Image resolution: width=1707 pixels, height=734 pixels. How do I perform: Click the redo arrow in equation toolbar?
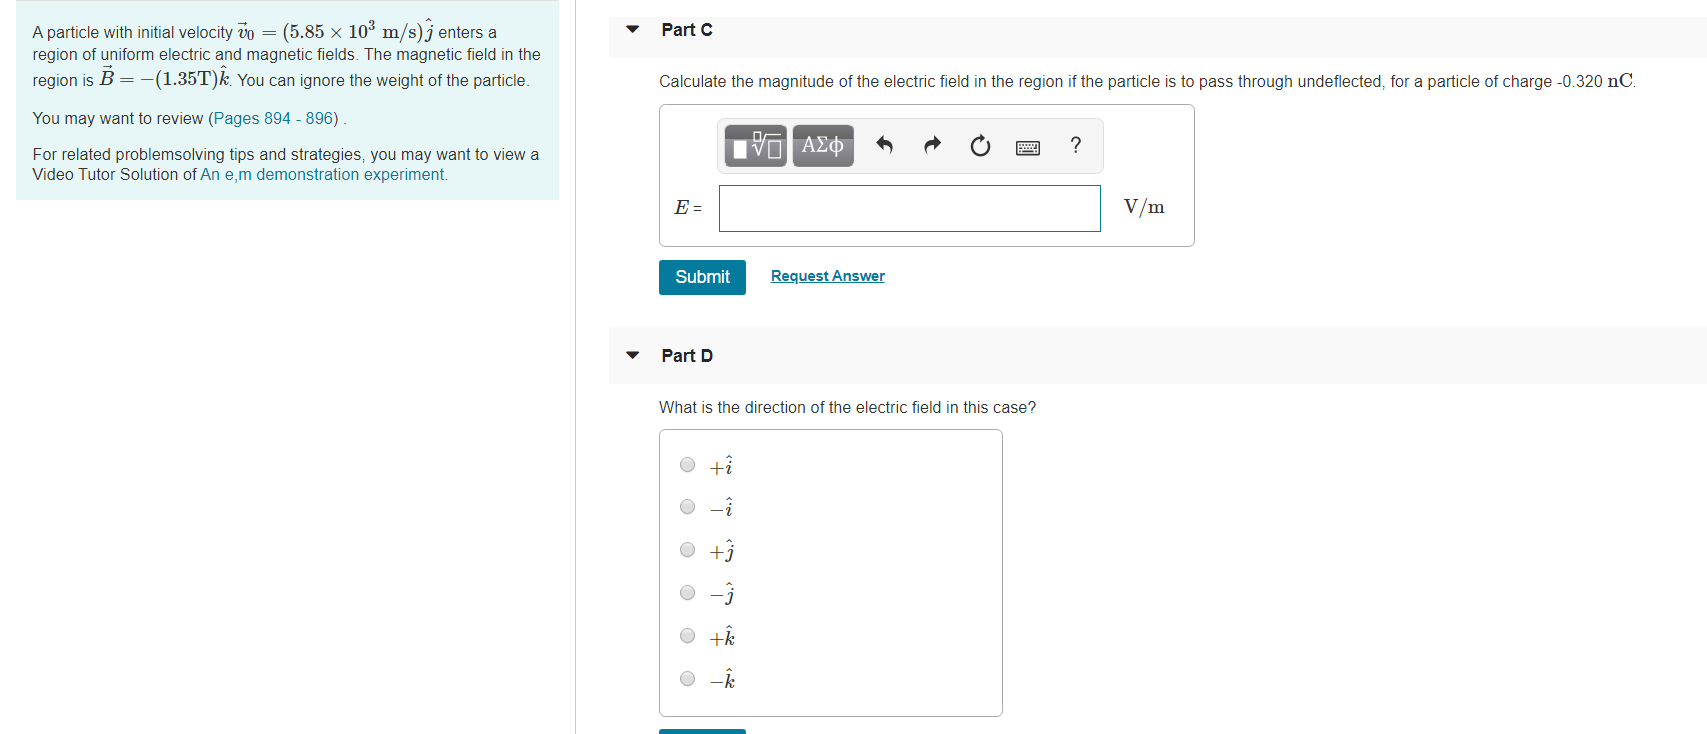(x=931, y=145)
